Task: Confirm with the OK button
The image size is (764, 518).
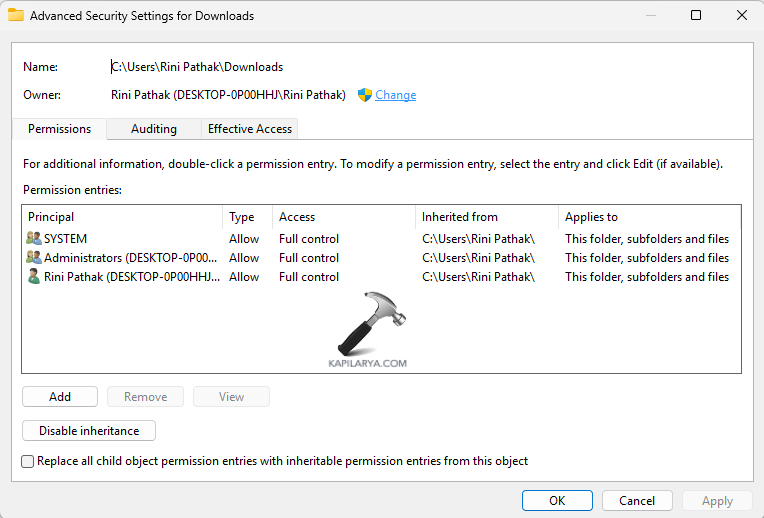Action: [557, 500]
